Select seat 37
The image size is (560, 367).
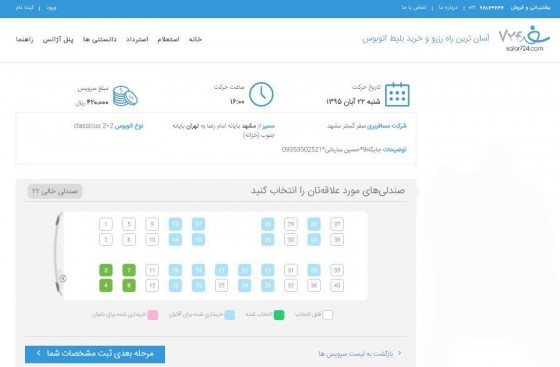[337, 224]
